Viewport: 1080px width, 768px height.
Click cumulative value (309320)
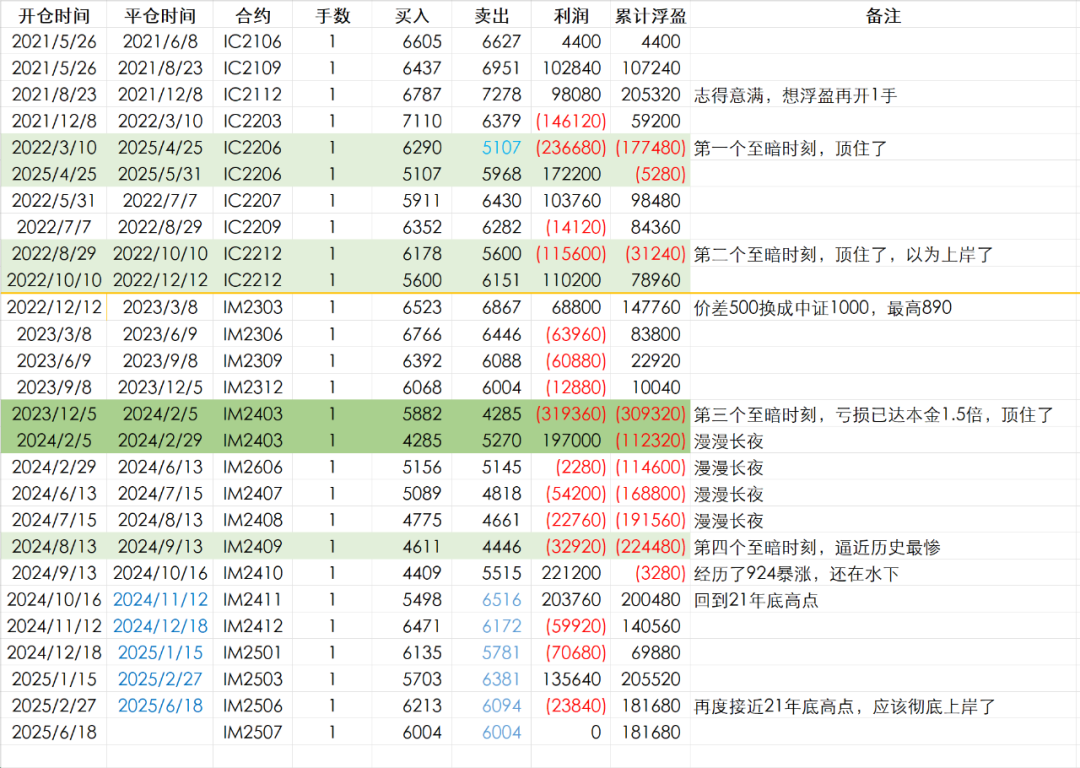pyautogui.click(x=650, y=414)
